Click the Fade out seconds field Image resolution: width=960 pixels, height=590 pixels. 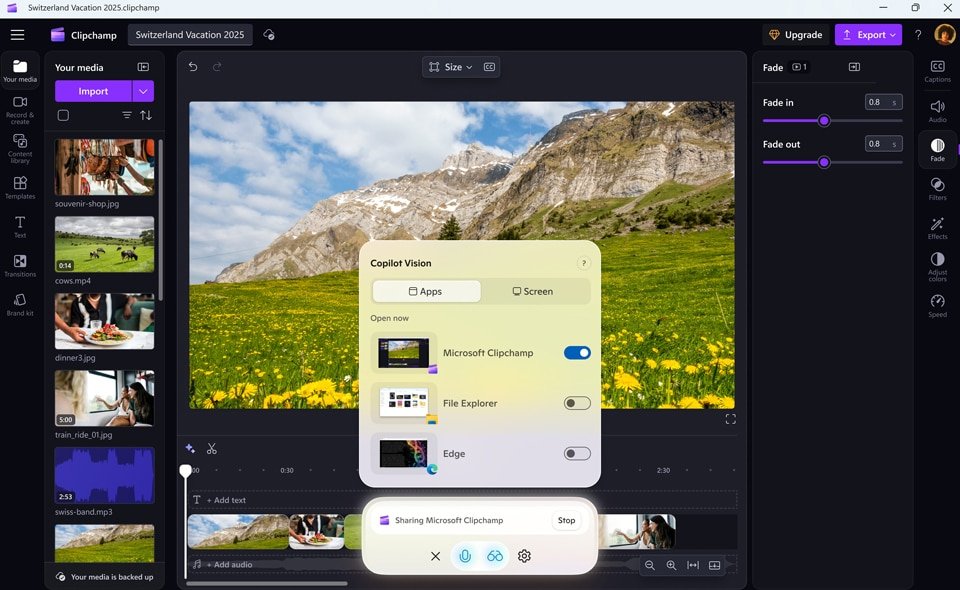pos(883,144)
